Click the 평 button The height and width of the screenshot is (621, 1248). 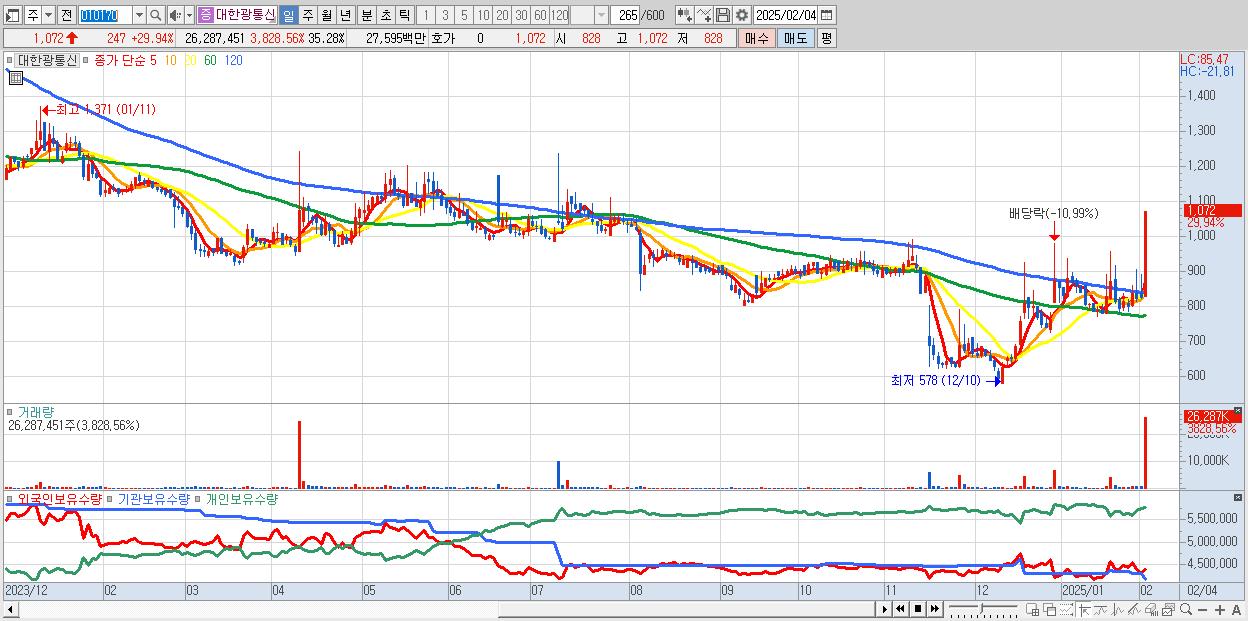coord(826,39)
